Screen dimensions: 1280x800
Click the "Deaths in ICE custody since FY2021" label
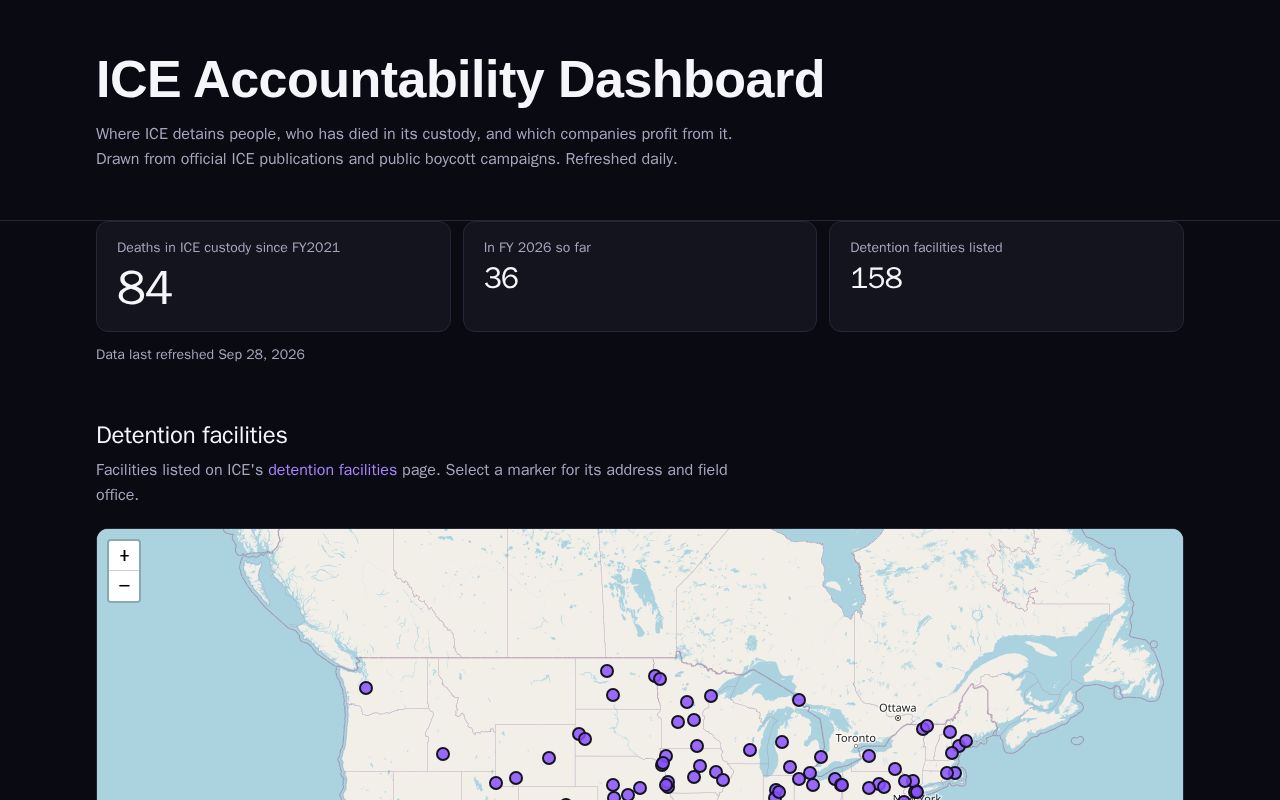point(228,248)
